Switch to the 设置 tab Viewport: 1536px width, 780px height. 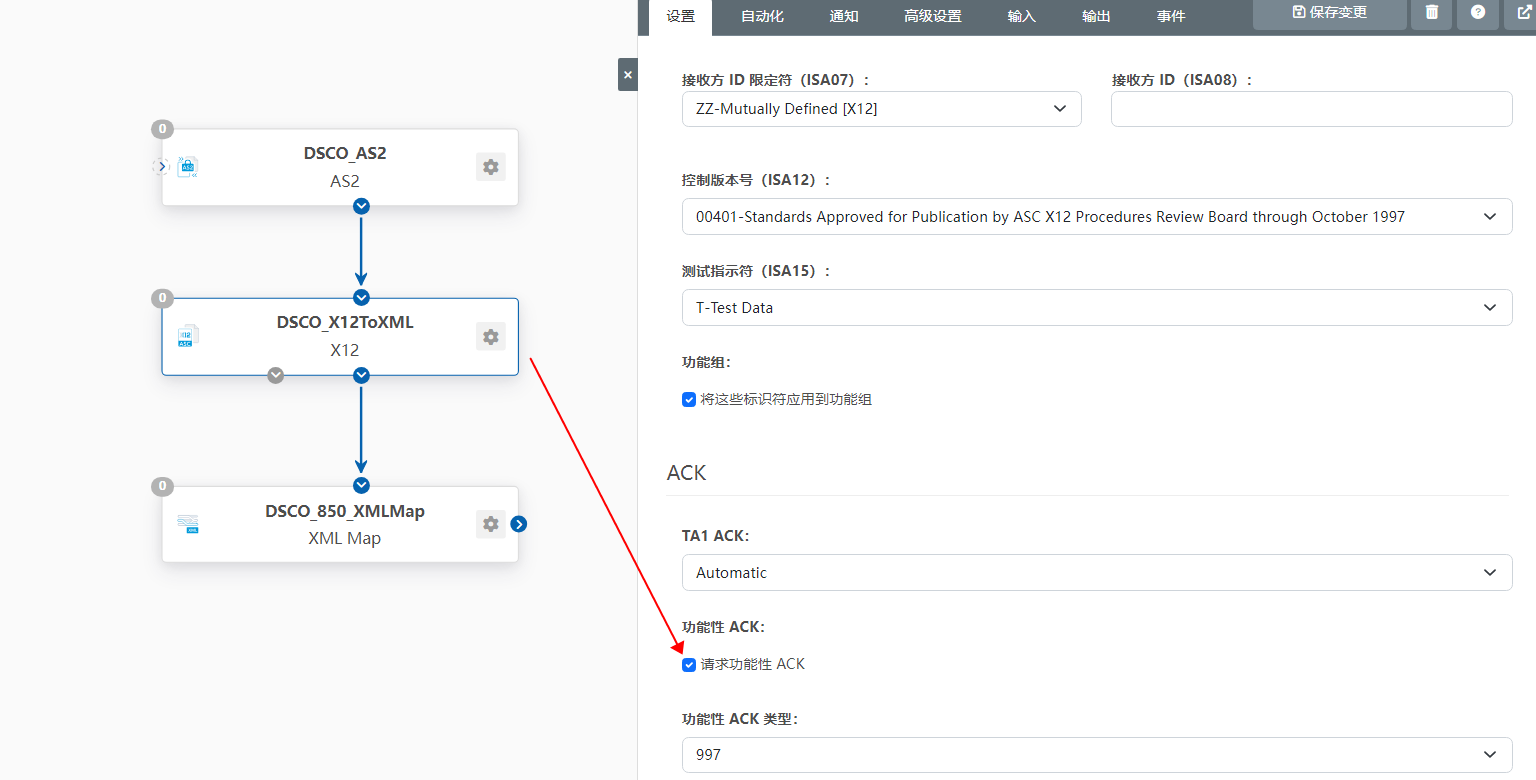681,16
